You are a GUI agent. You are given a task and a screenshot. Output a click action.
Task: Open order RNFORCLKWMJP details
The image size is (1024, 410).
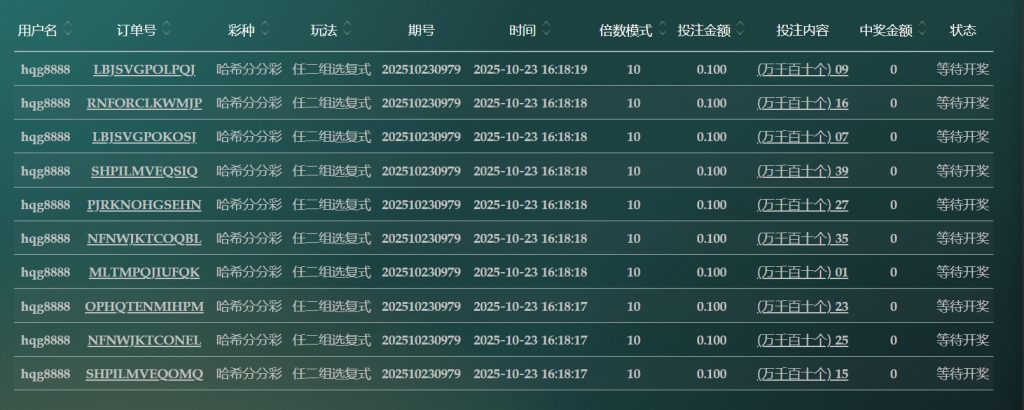pos(144,103)
